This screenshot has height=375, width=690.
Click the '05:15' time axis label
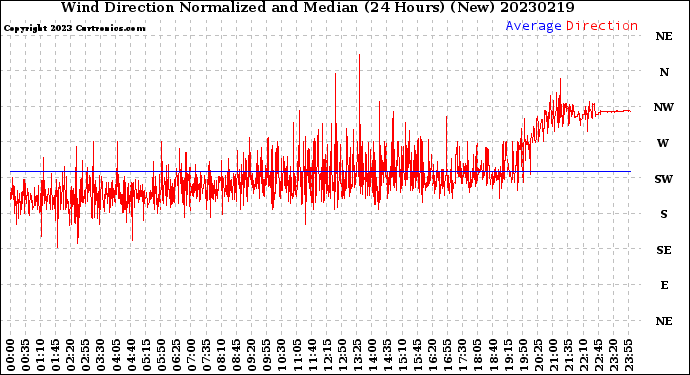(146, 355)
